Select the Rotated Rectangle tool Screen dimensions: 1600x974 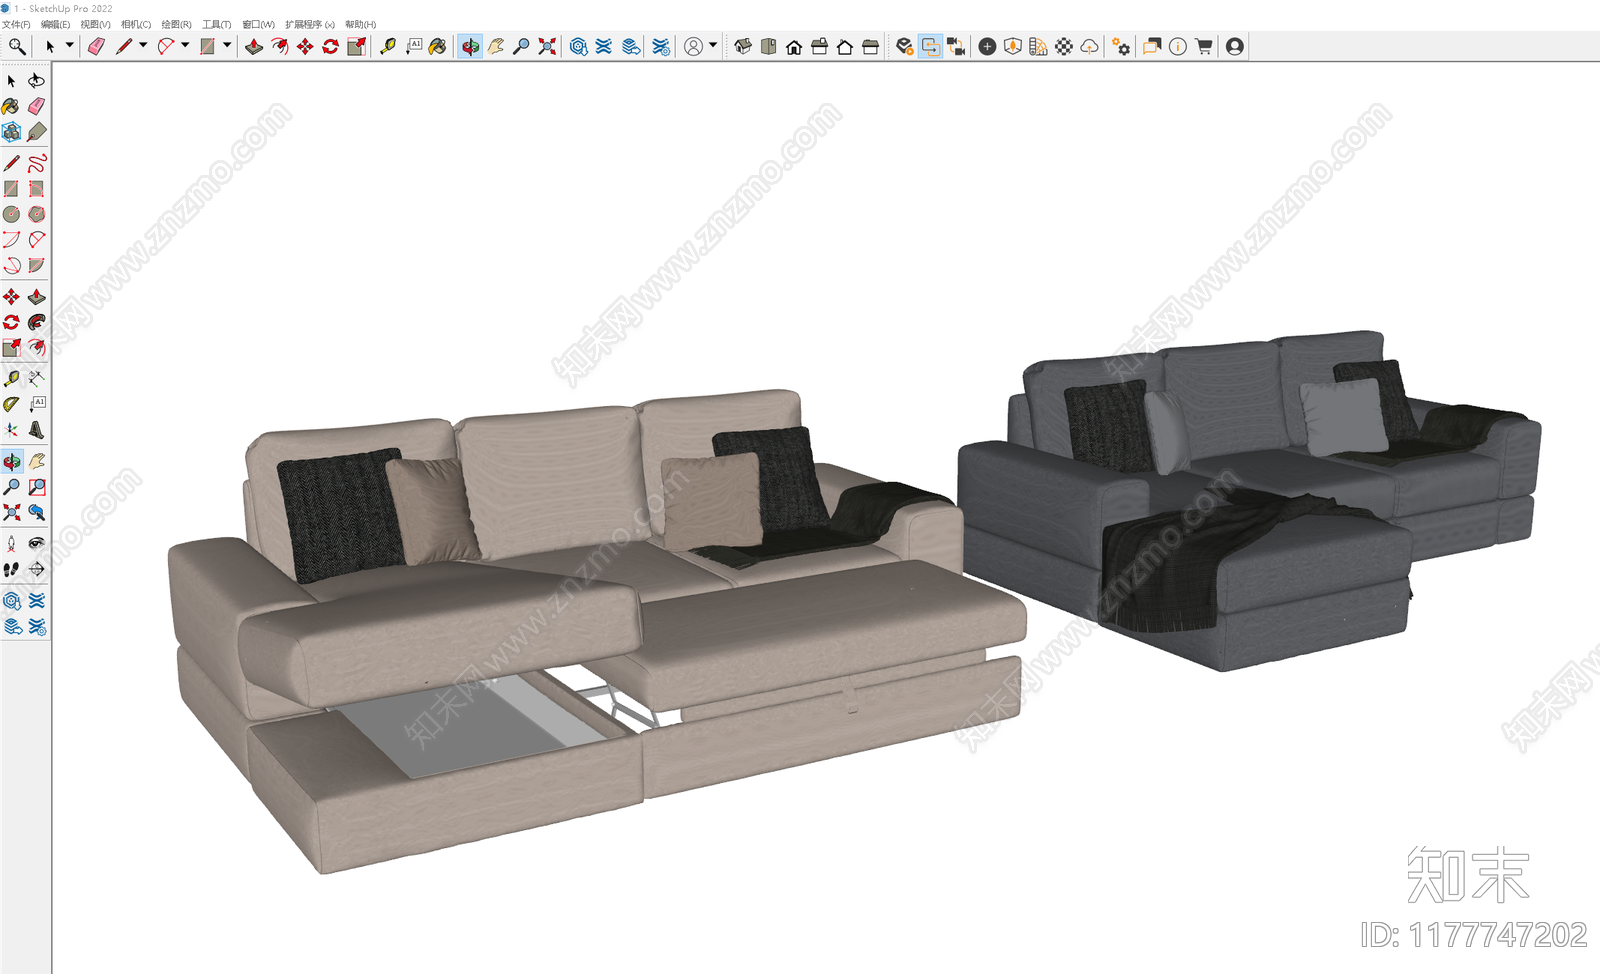point(36,189)
